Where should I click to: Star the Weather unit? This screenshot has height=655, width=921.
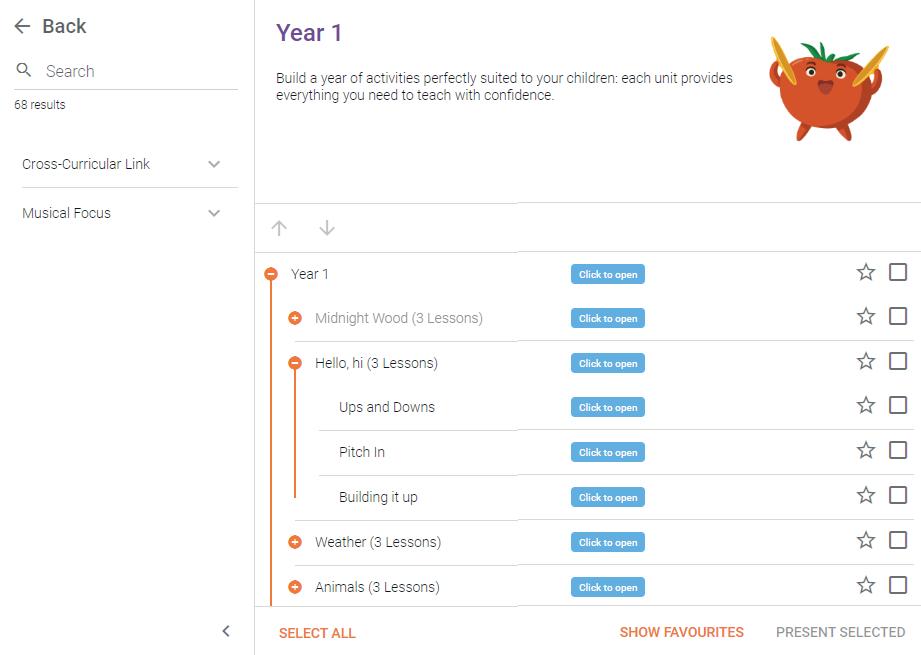[x=866, y=540]
